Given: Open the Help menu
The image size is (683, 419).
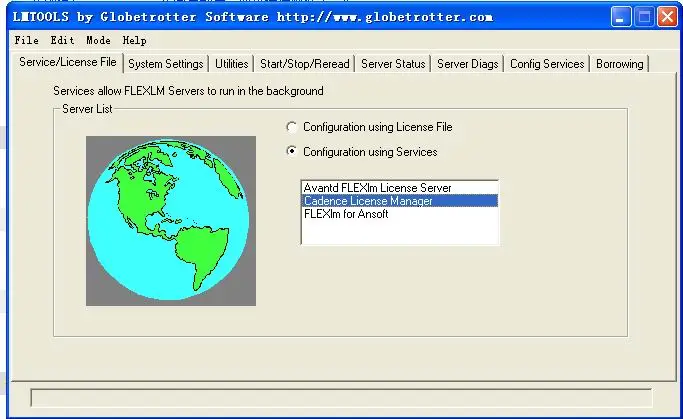Looking at the screenshot, I should point(135,41).
